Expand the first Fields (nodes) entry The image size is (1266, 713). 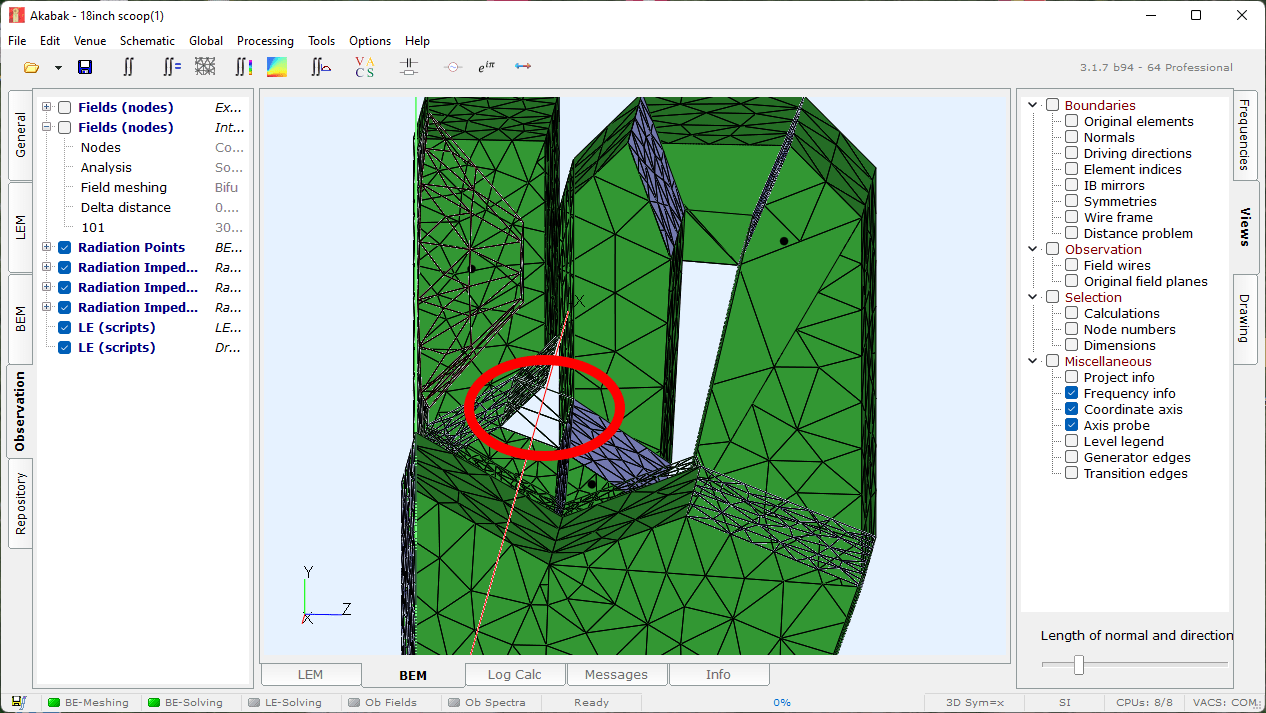[46, 107]
